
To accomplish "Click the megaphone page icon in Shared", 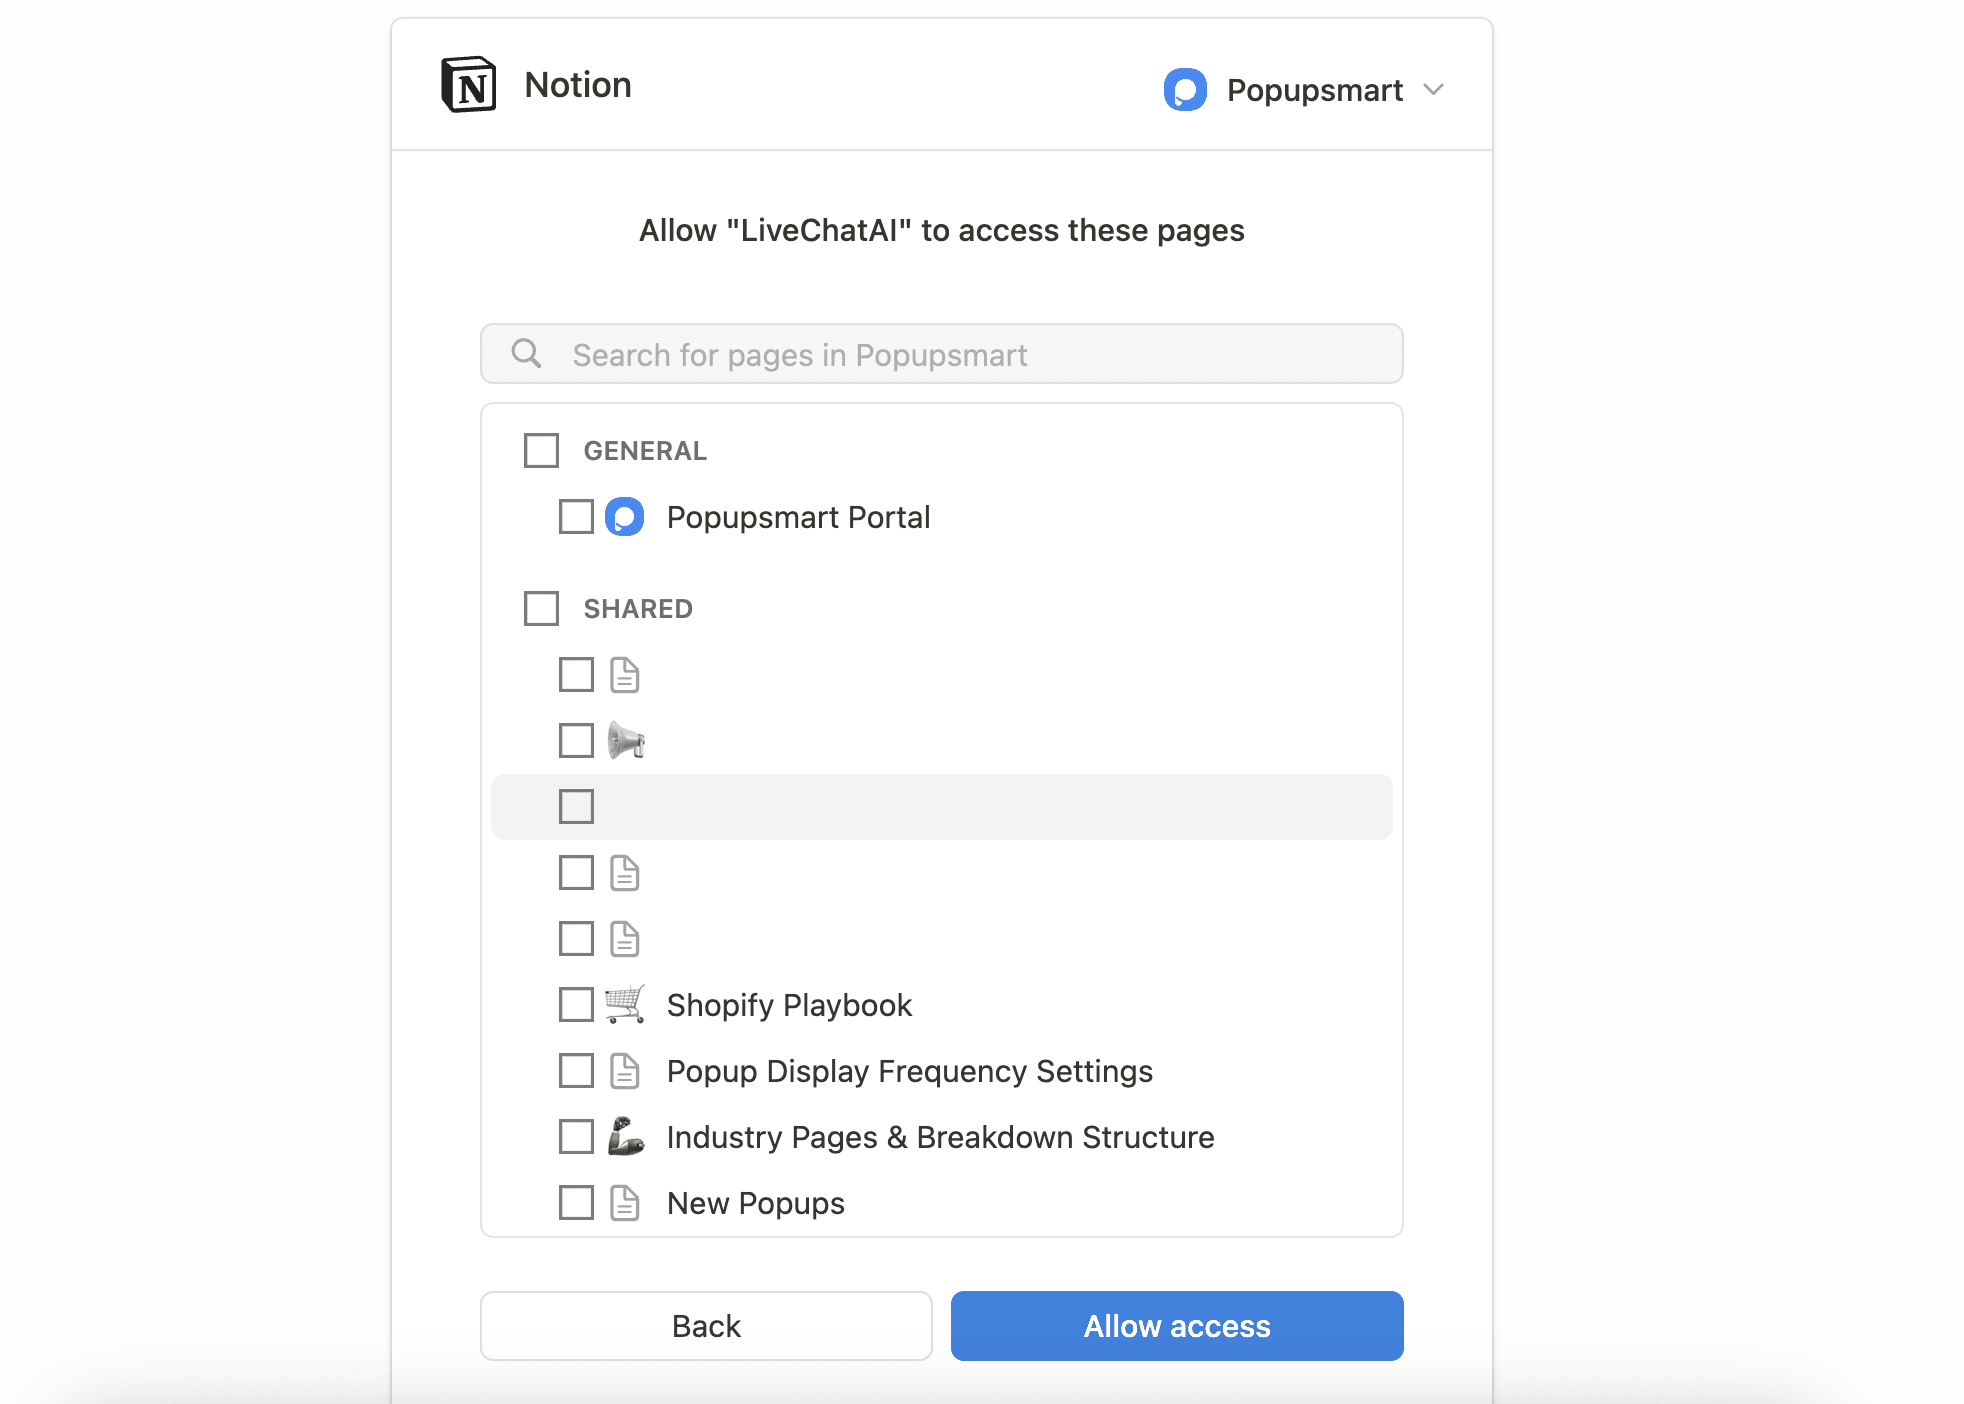I will coord(624,740).
